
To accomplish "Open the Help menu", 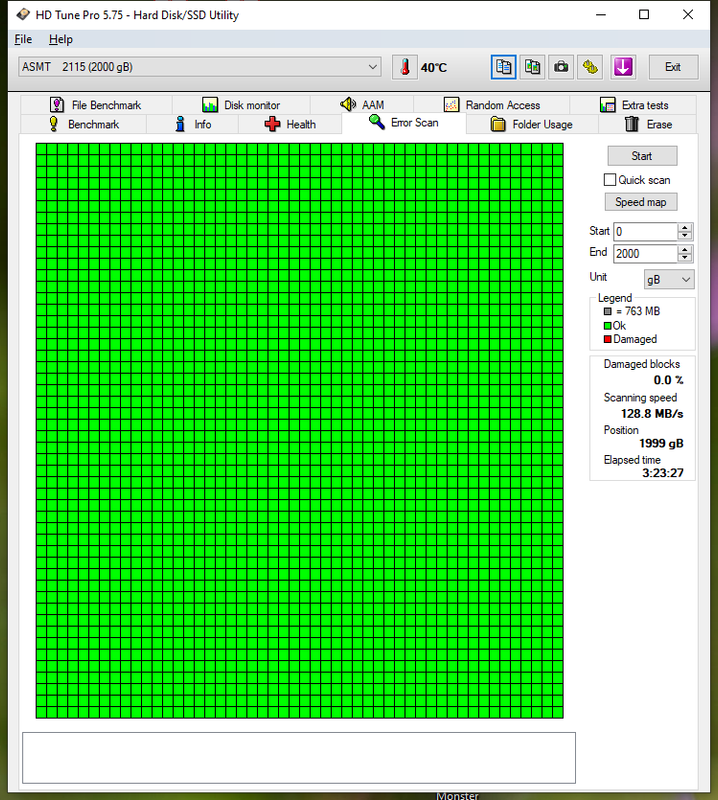I will click(61, 39).
